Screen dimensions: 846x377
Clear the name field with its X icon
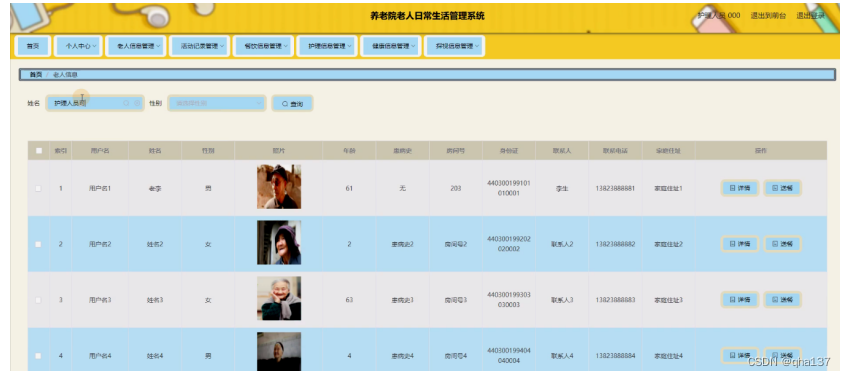pyautogui.click(x=137, y=103)
